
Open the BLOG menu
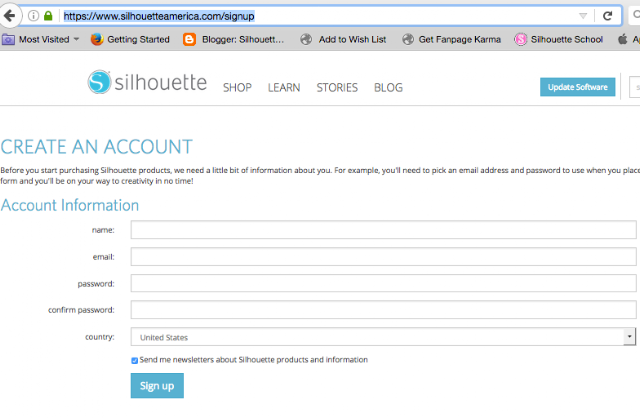click(388, 87)
